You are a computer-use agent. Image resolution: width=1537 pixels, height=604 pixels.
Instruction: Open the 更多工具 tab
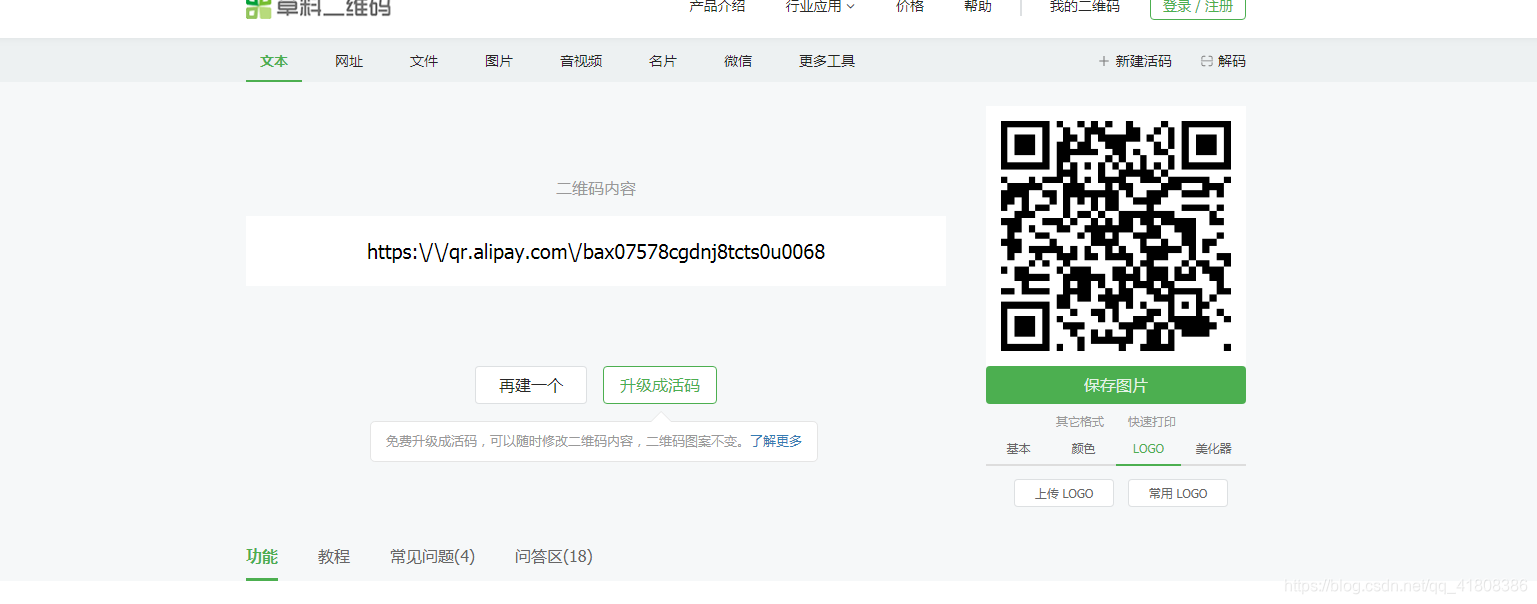(827, 61)
